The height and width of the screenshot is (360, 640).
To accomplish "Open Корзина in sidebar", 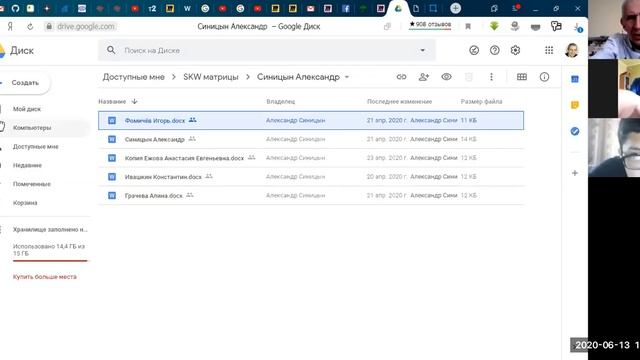I will pyautogui.click(x=25, y=203).
